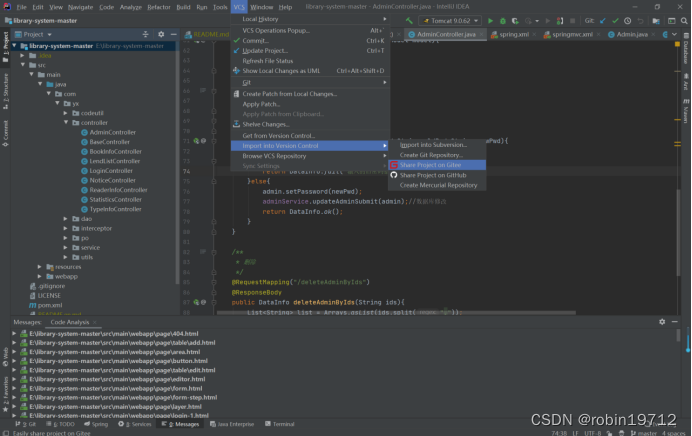Open the Maven sidebar tool window

(x=686, y=111)
